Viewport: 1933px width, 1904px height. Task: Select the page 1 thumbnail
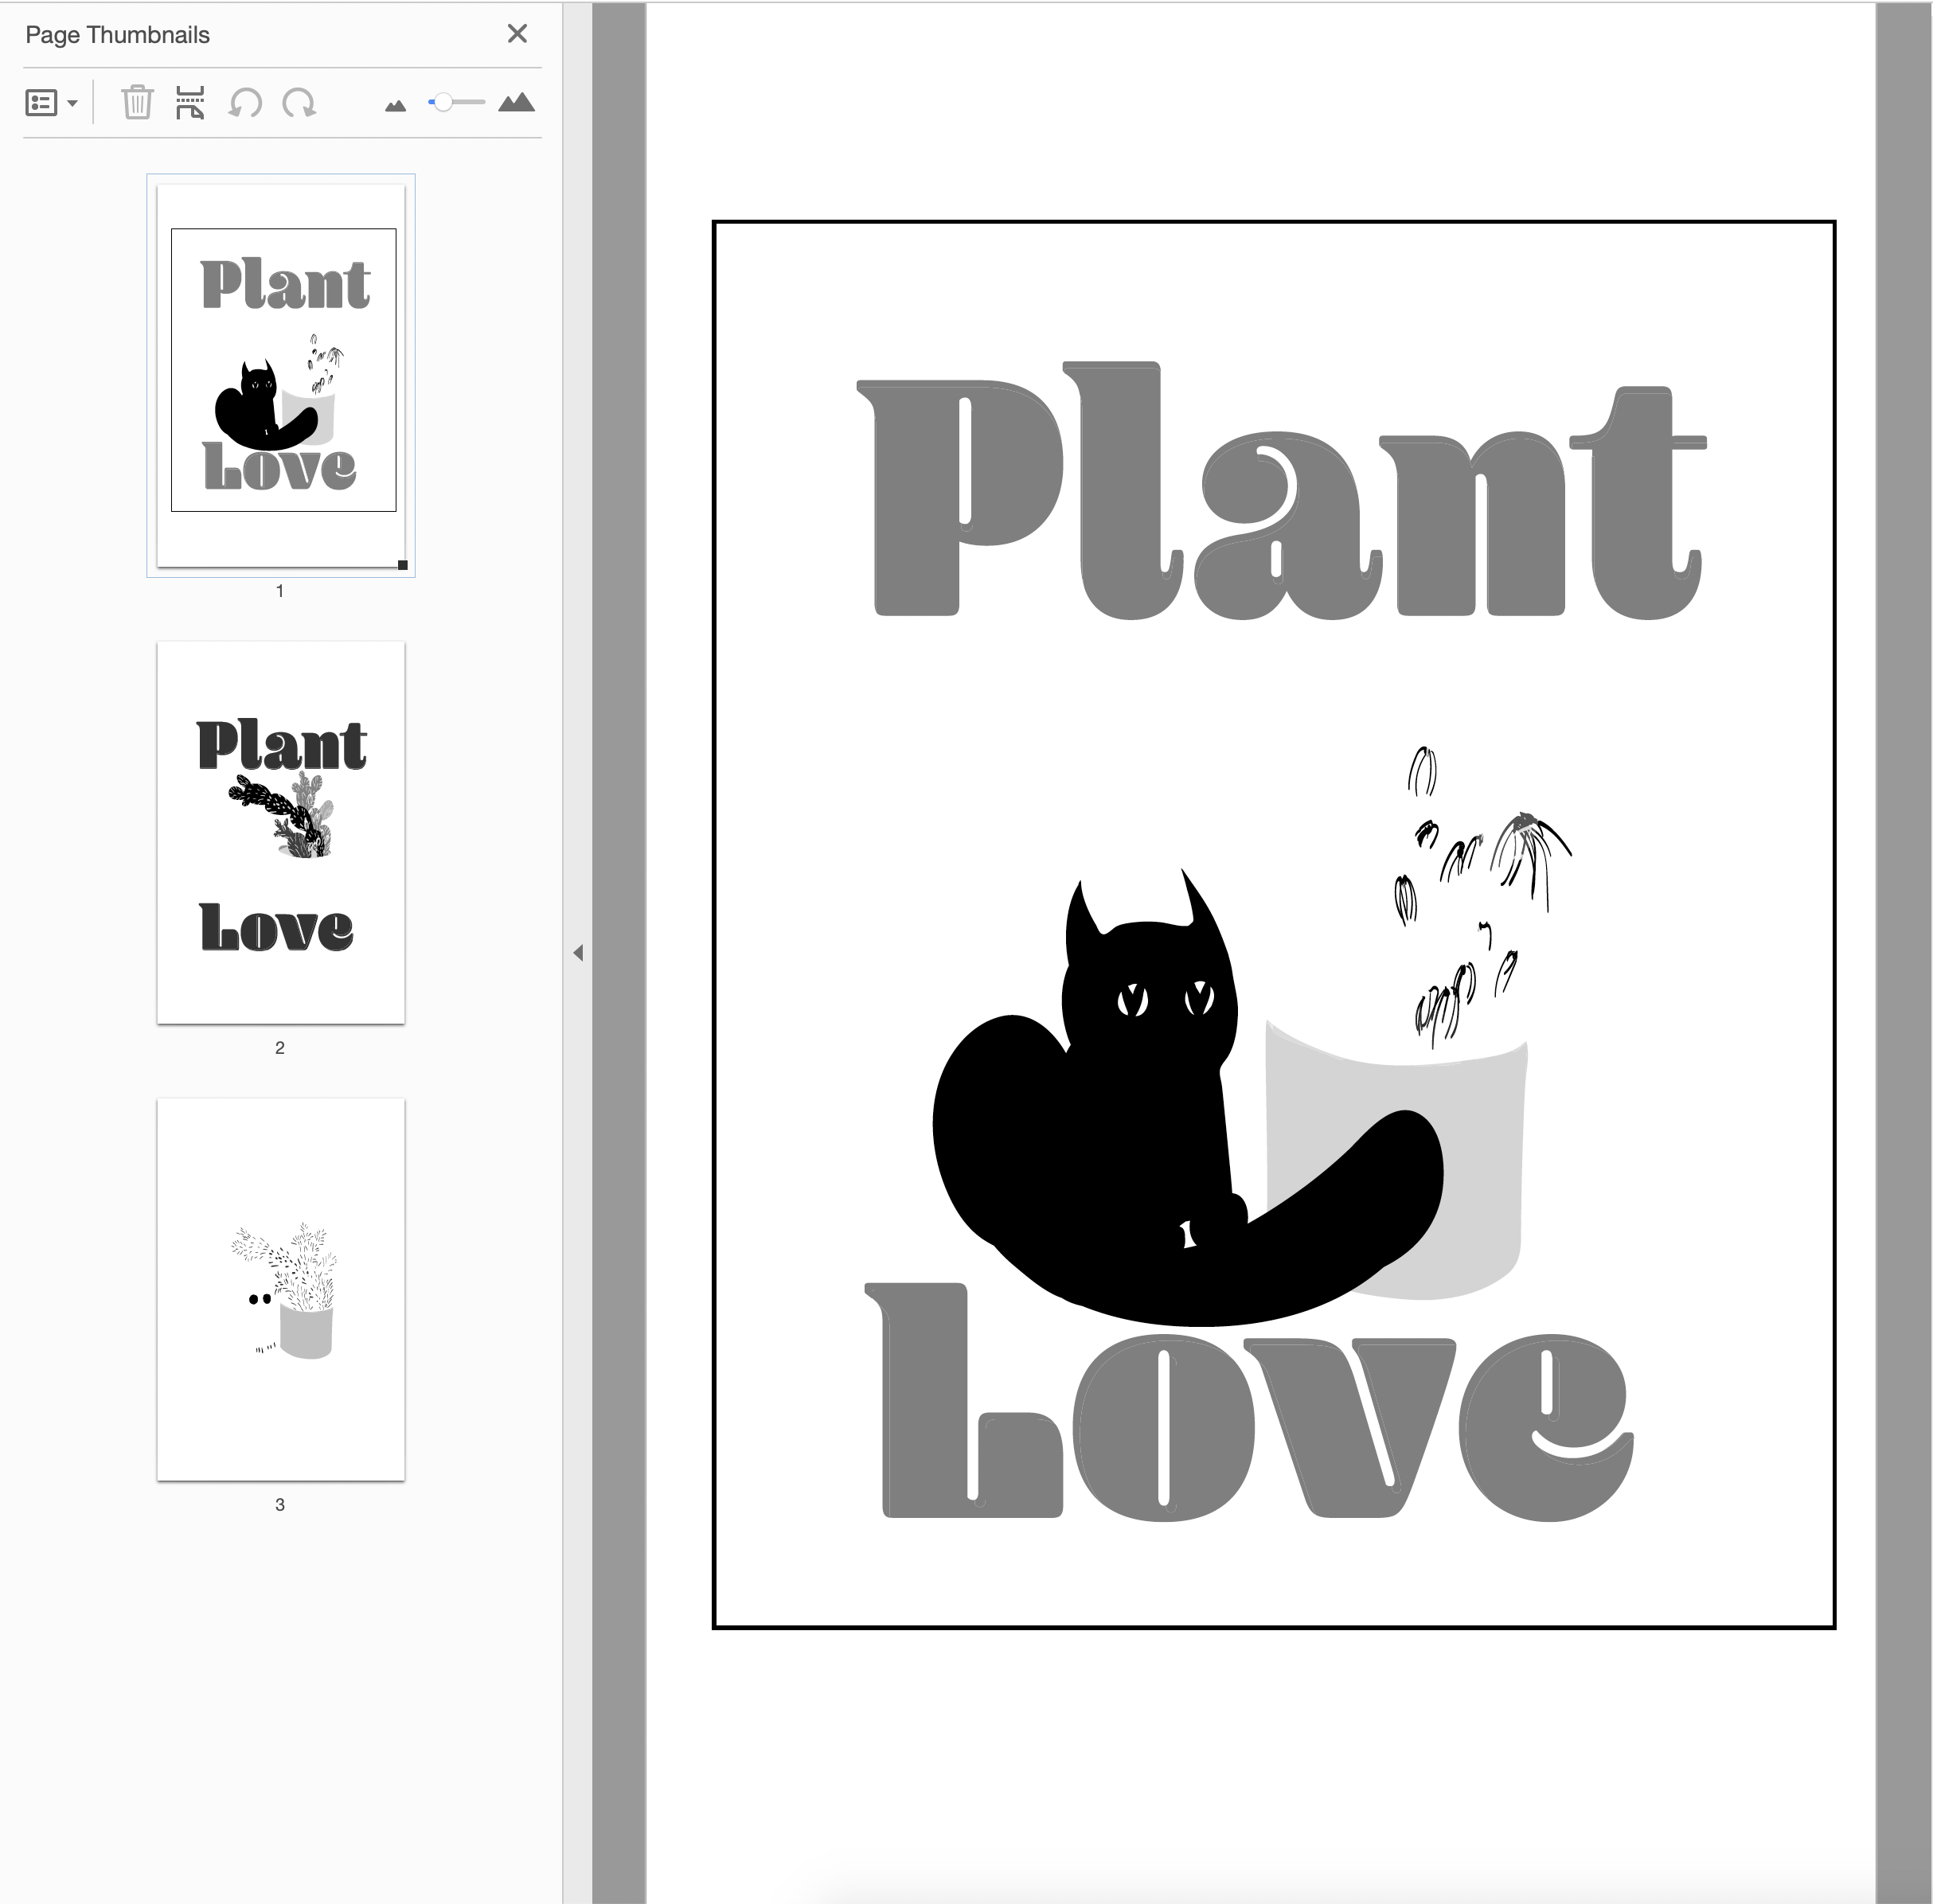281,375
